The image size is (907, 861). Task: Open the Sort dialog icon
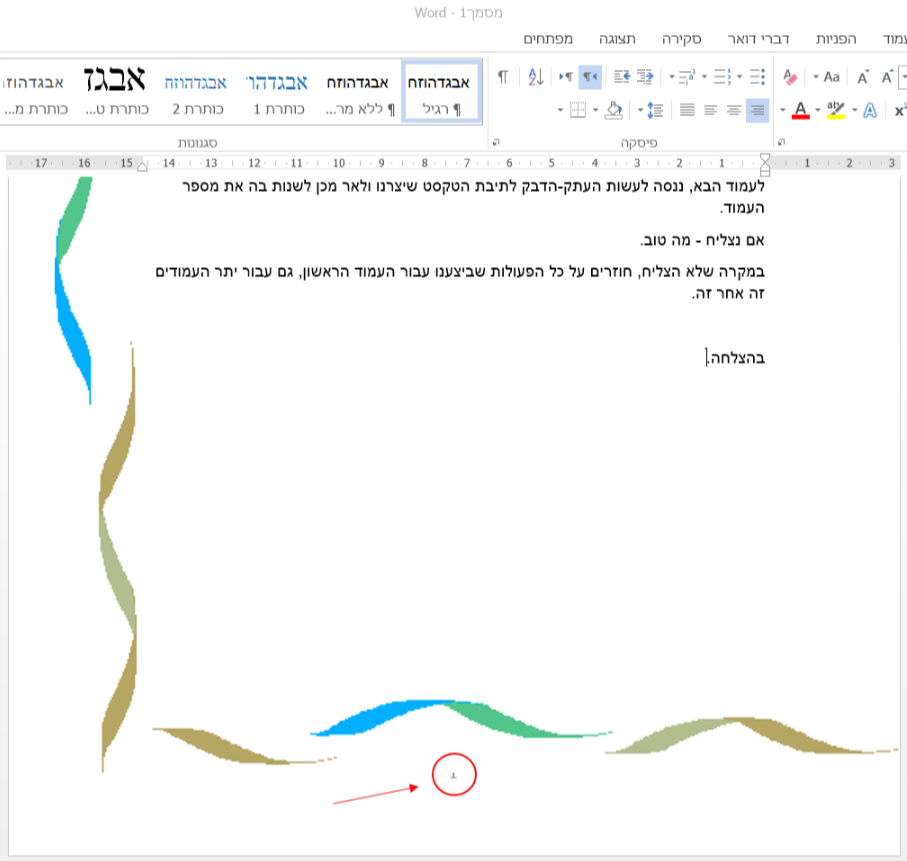[534, 75]
